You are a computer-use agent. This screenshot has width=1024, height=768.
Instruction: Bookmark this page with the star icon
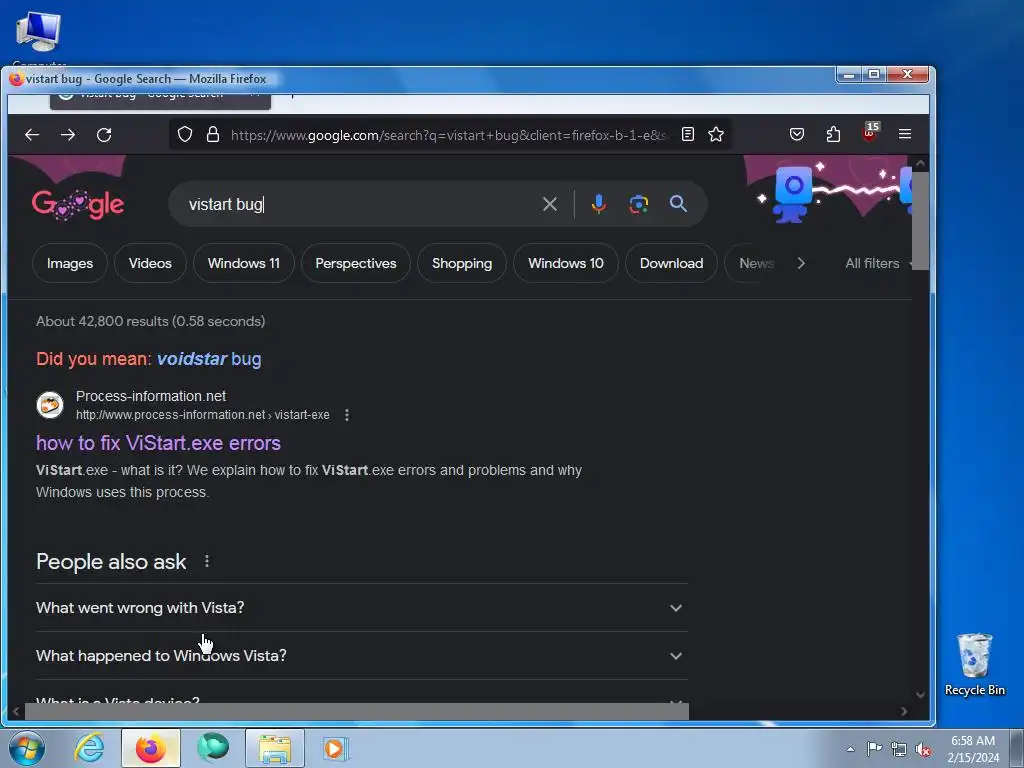(716, 135)
